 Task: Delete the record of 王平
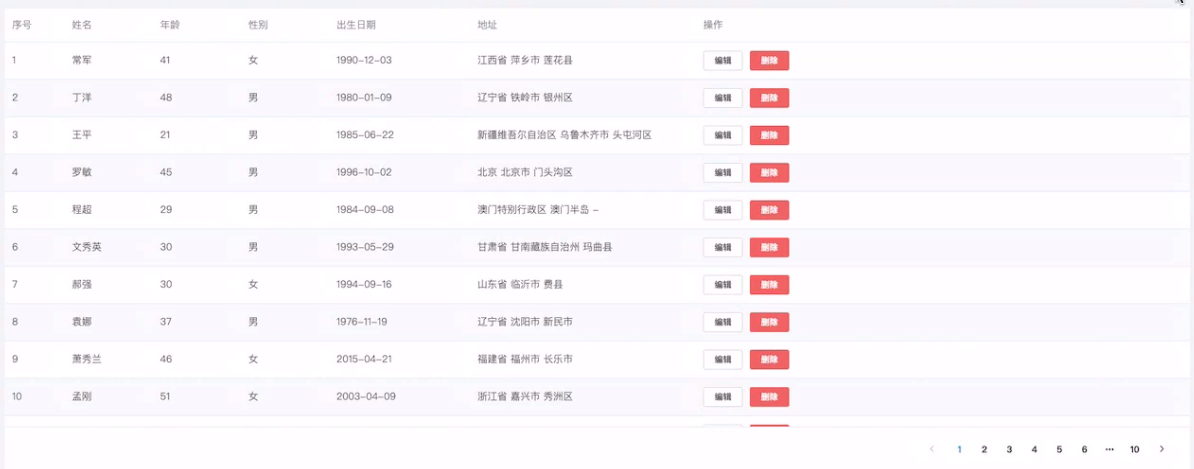[x=769, y=136]
